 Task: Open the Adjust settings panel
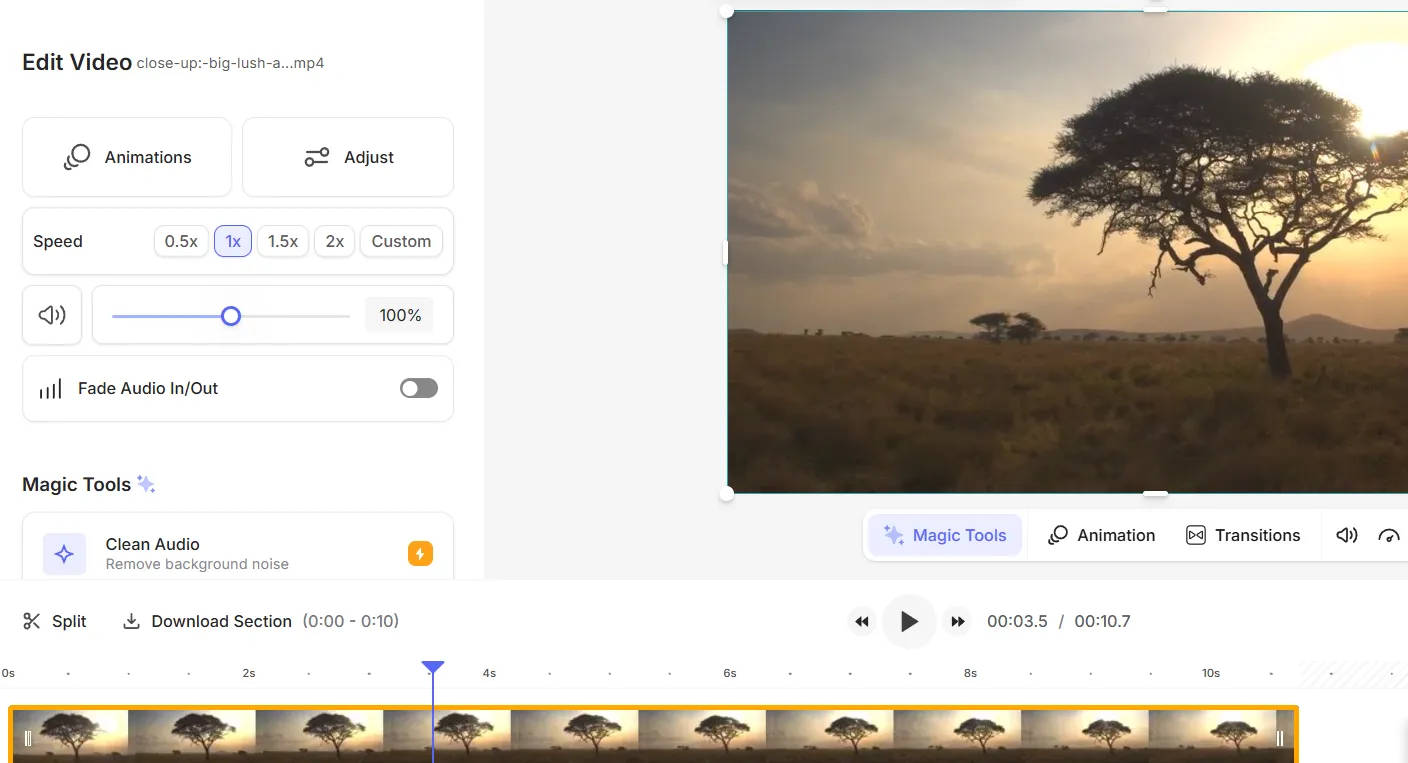[x=348, y=157]
